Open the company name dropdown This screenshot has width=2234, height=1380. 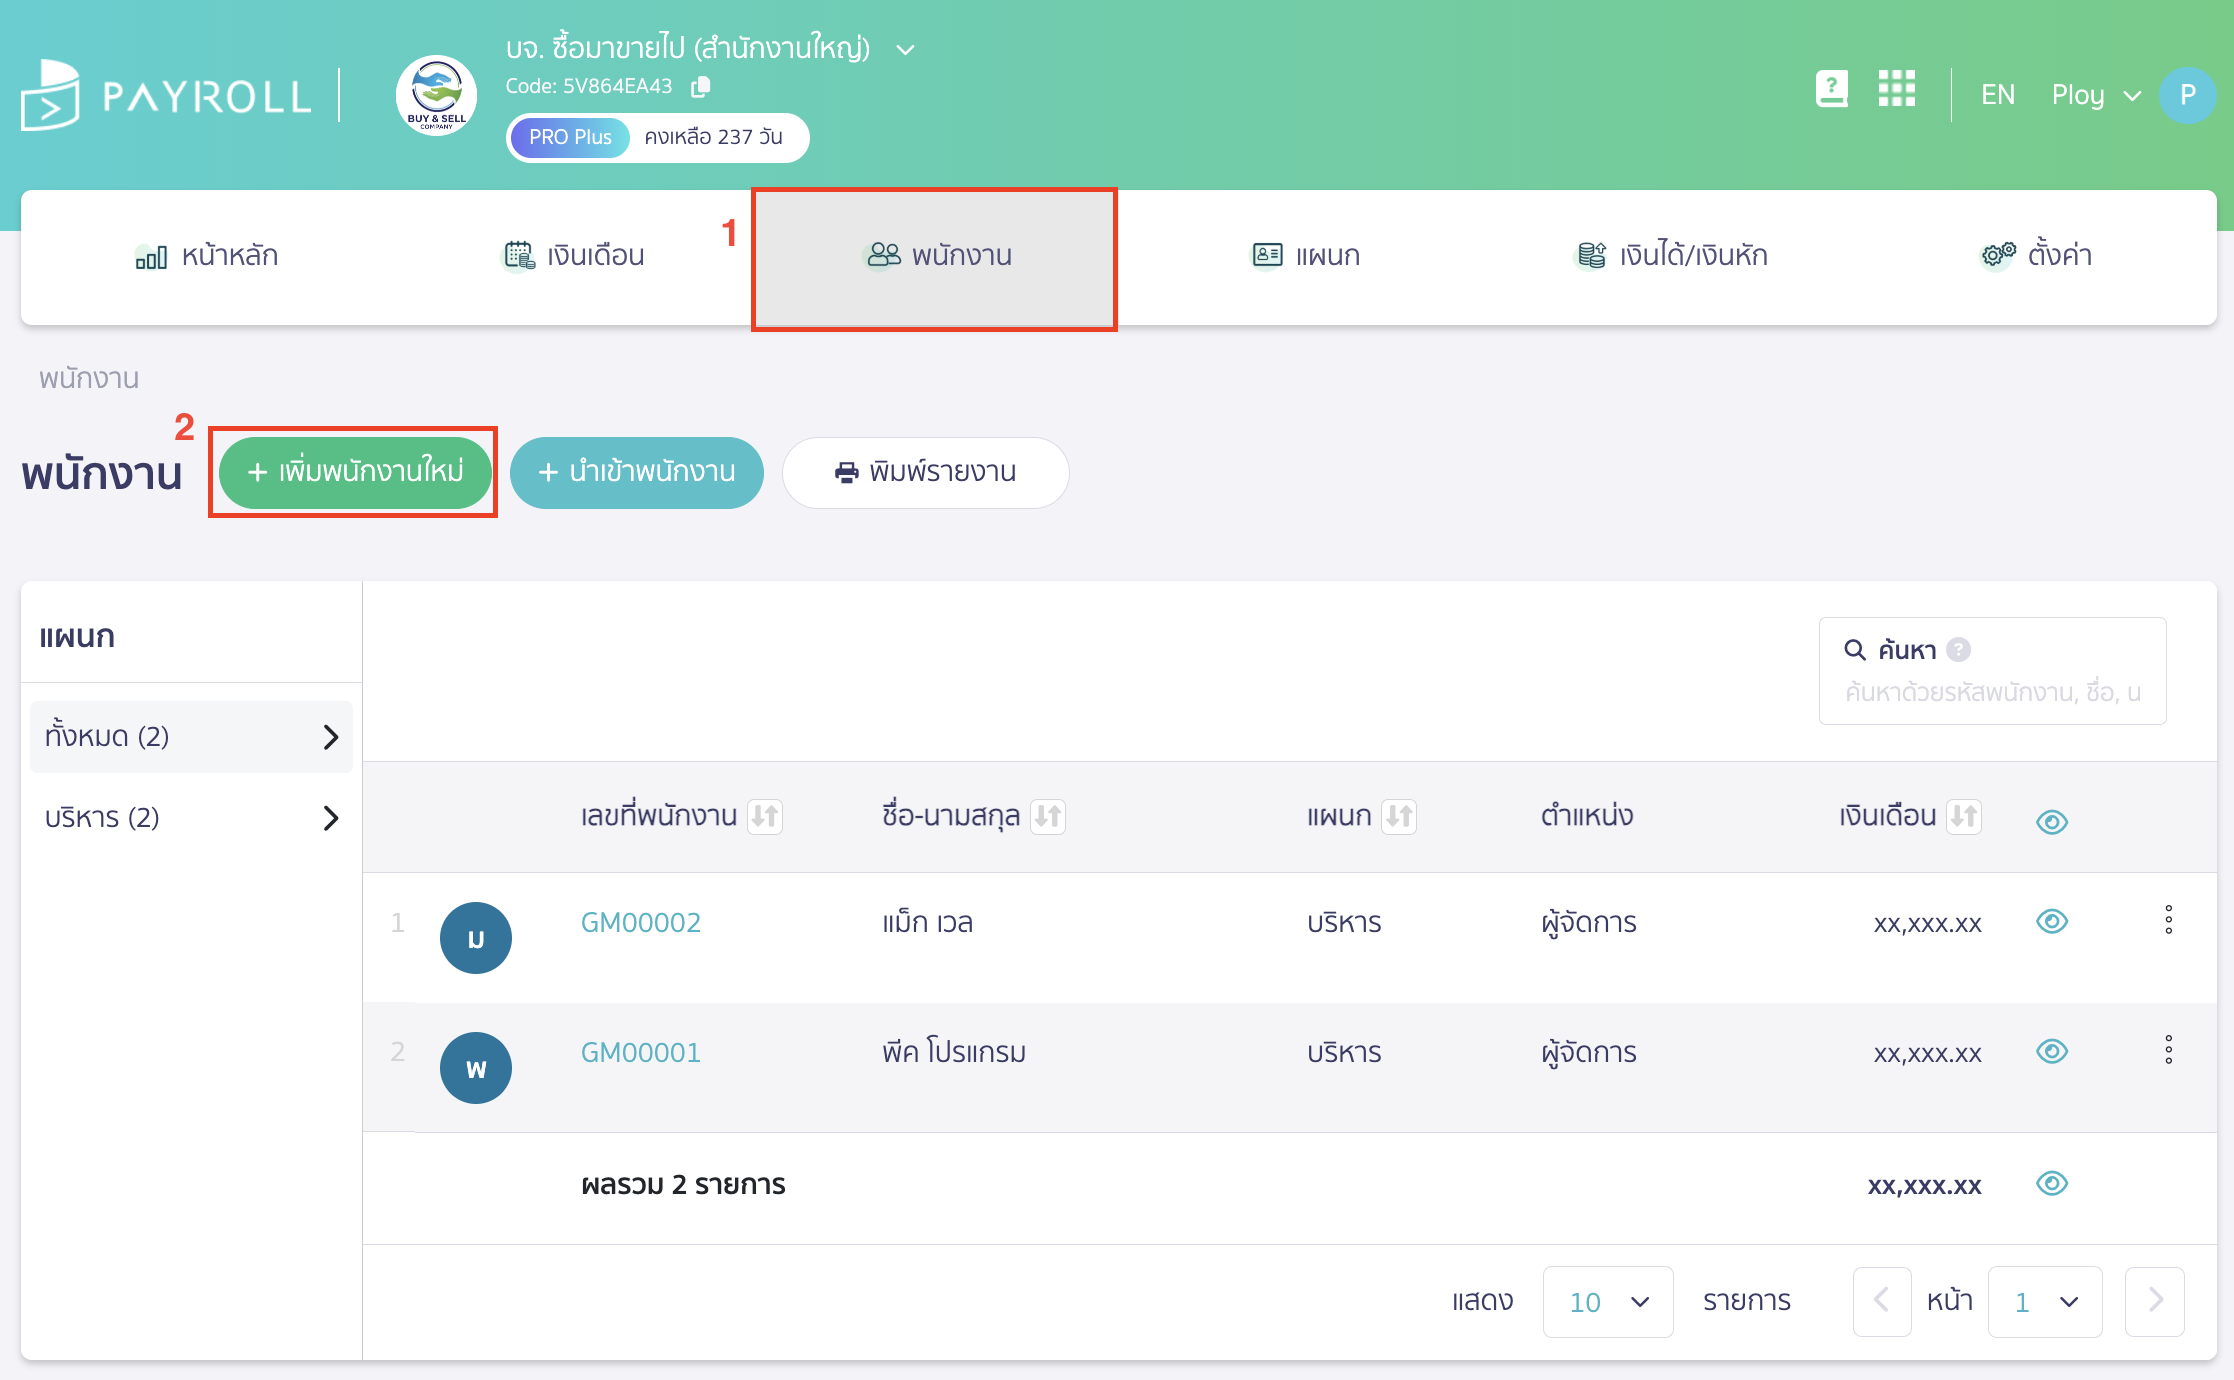(905, 48)
